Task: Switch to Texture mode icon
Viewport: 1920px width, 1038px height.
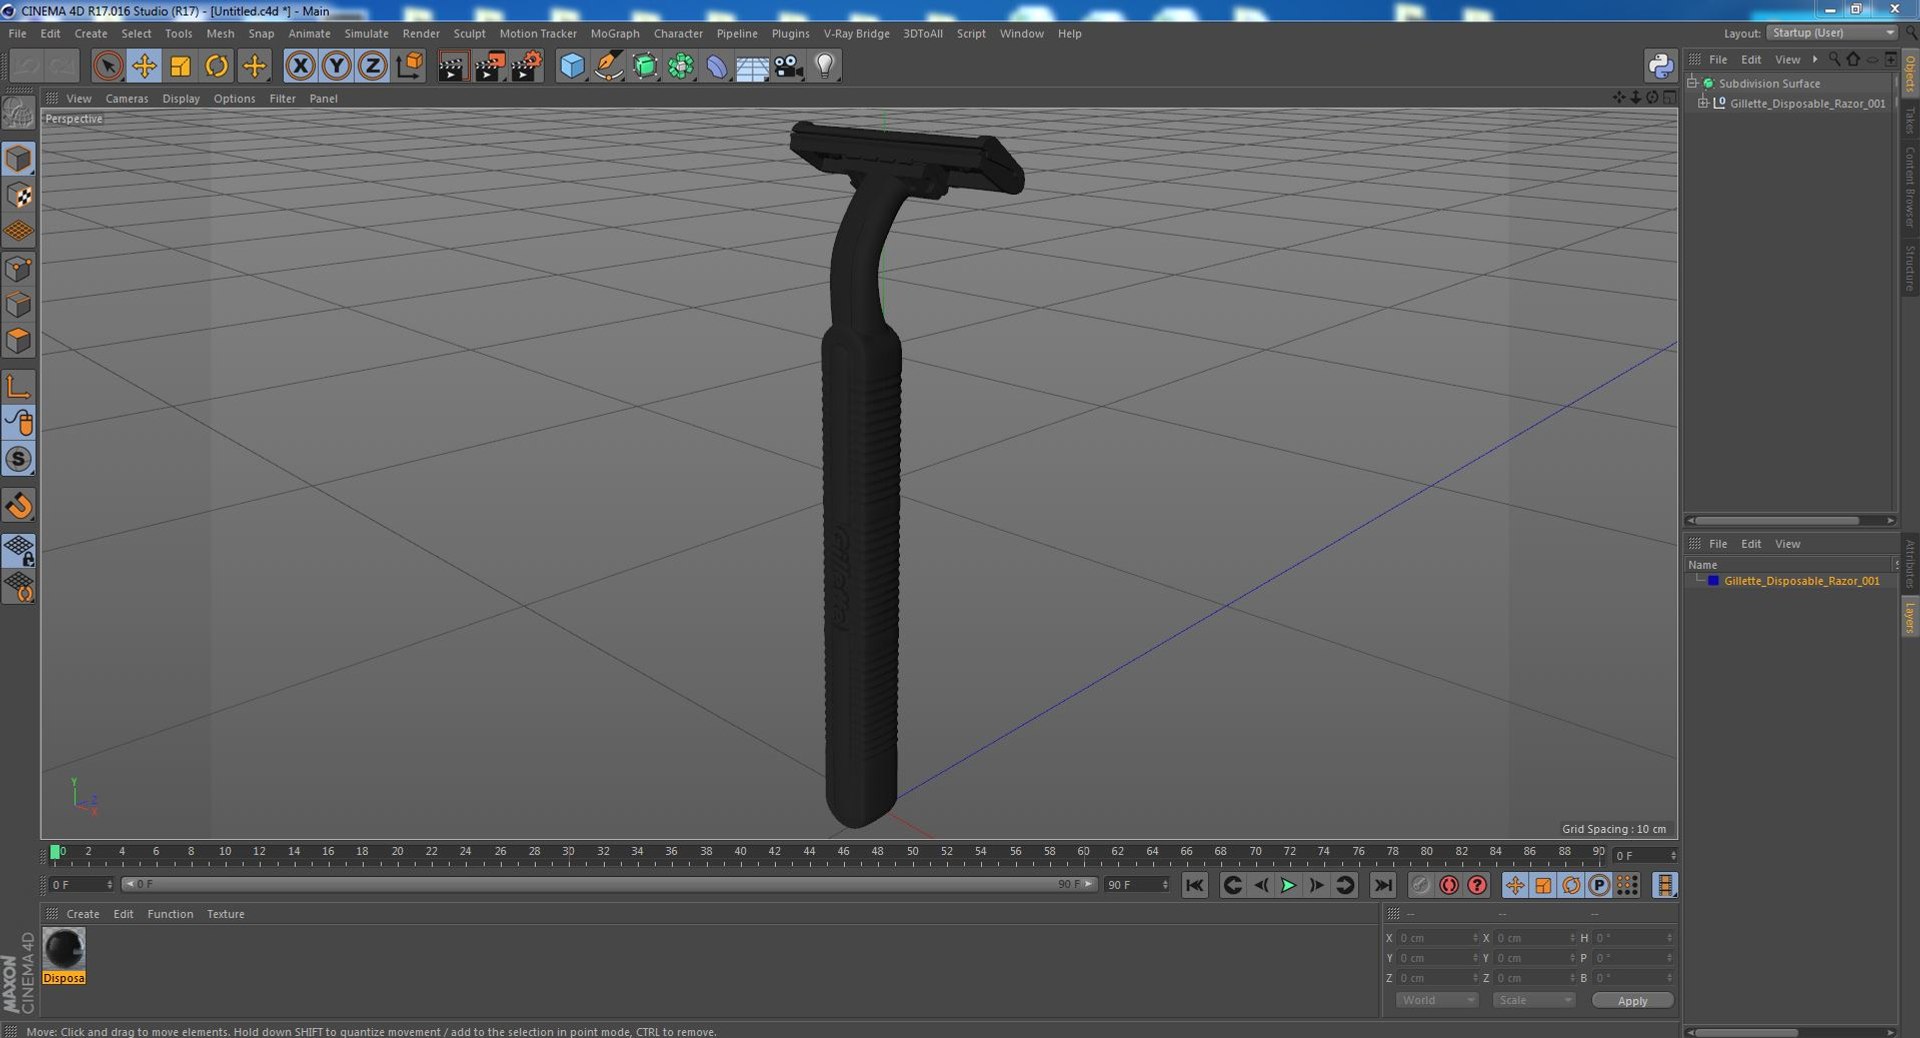Action: pyautogui.click(x=19, y=195)
